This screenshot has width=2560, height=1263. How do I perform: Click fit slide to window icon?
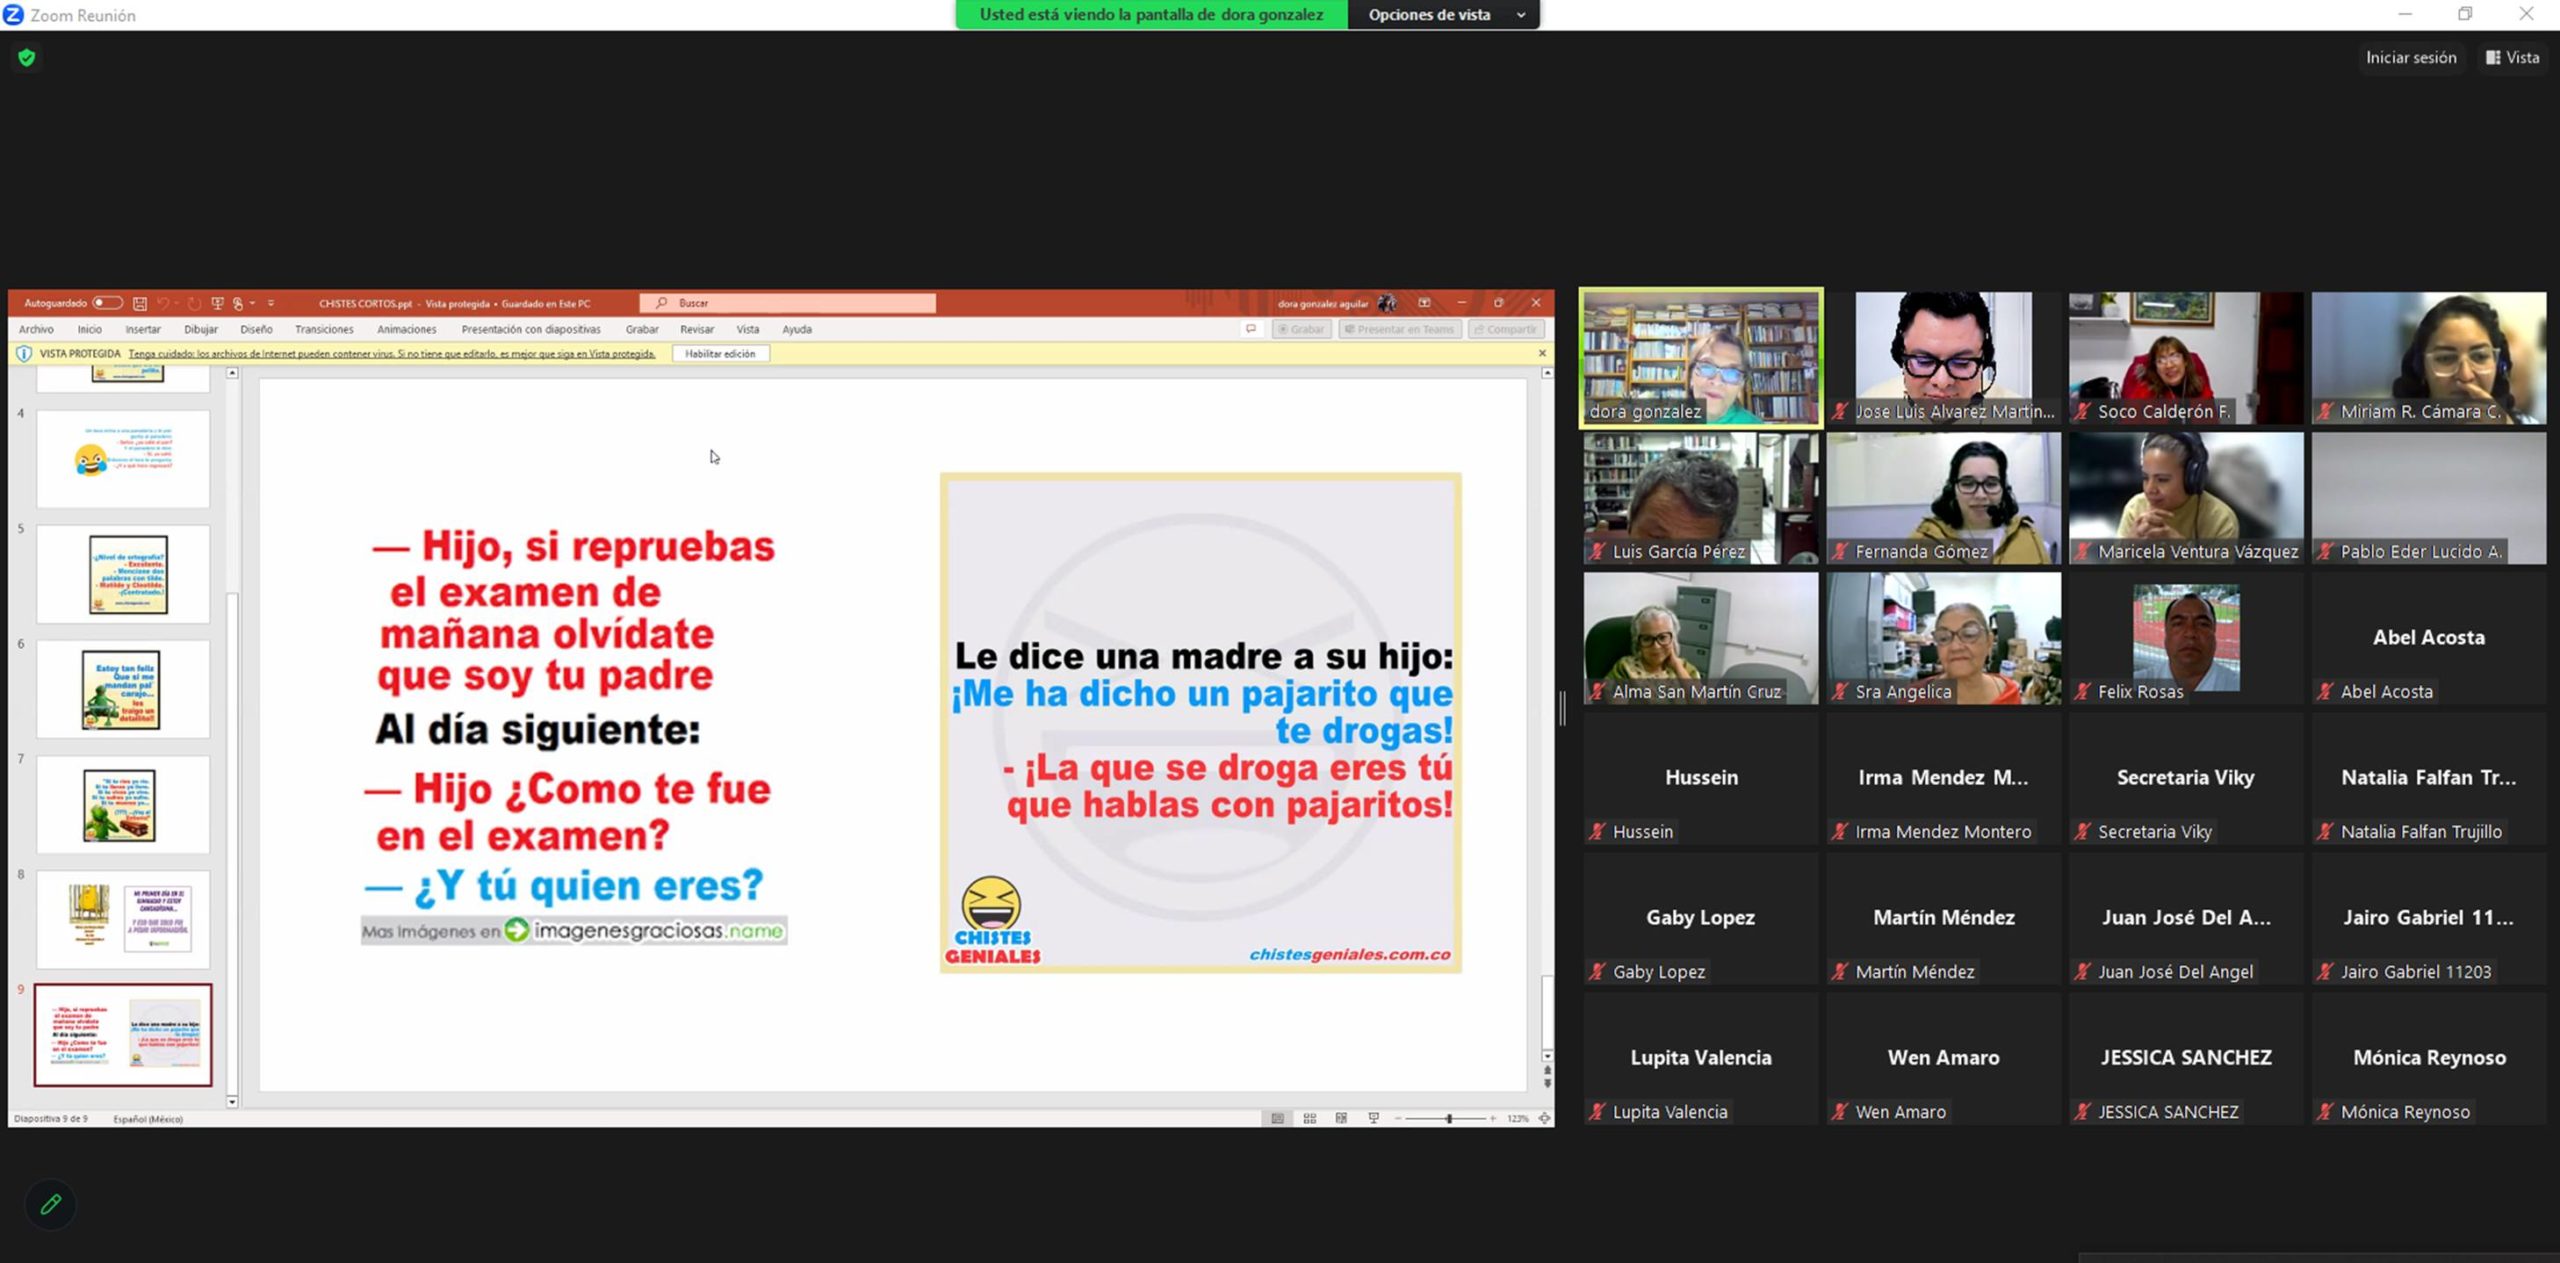point(1544,1118)
